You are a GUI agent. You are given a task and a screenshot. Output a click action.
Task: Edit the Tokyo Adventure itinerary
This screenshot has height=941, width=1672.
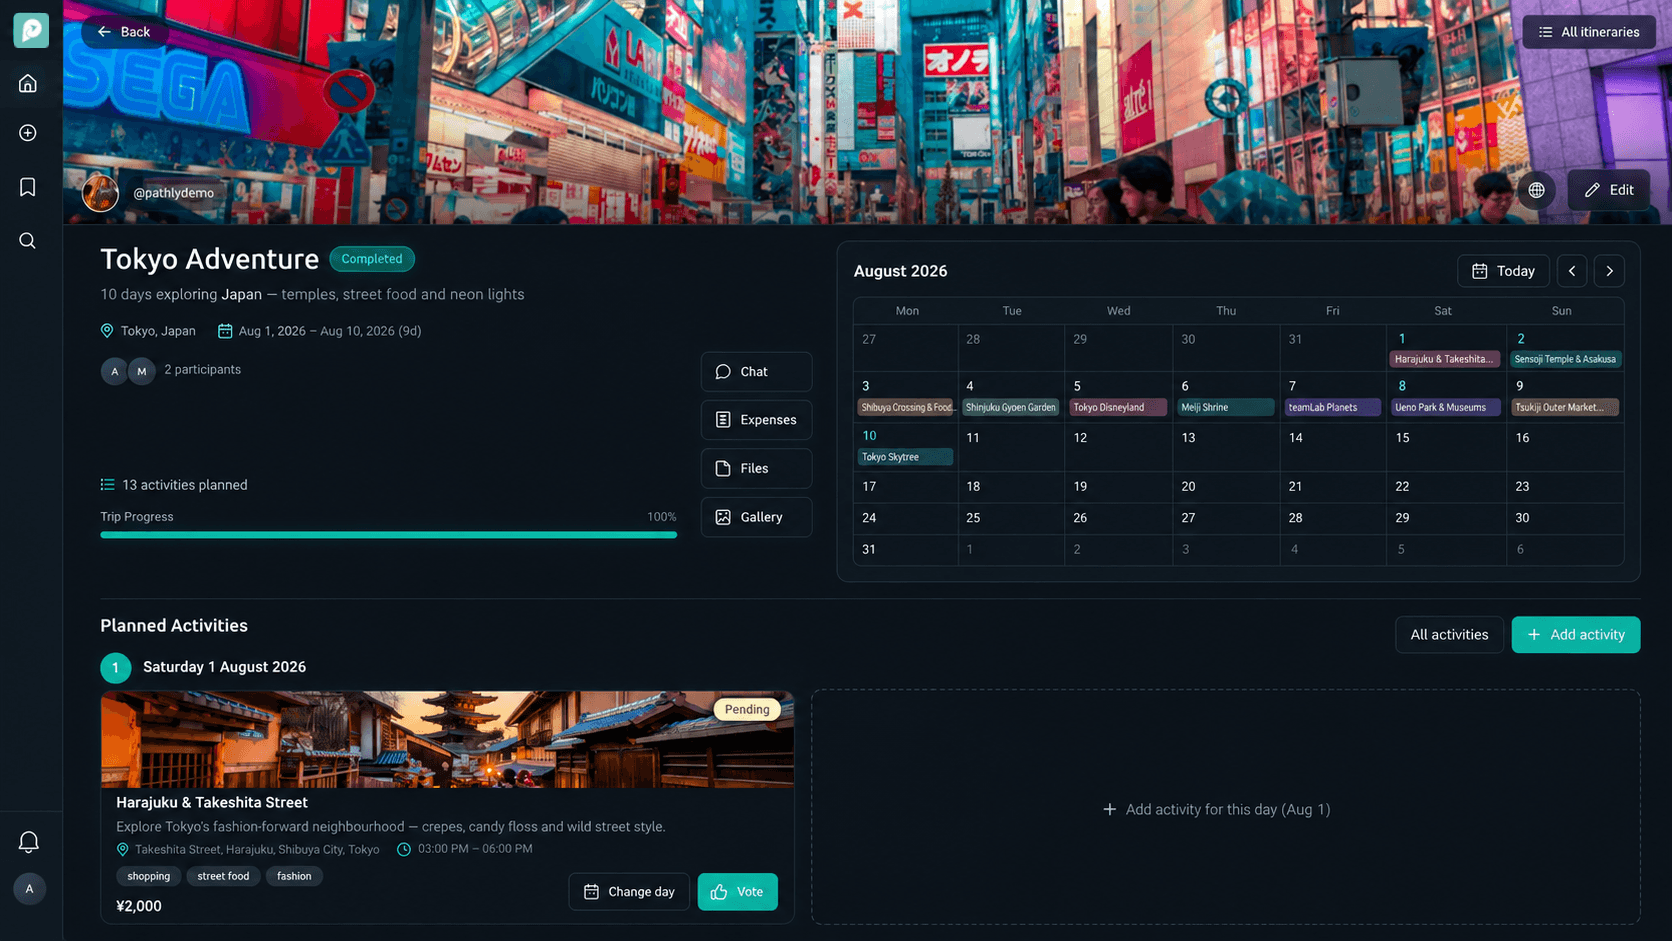tap(1609, 190)
